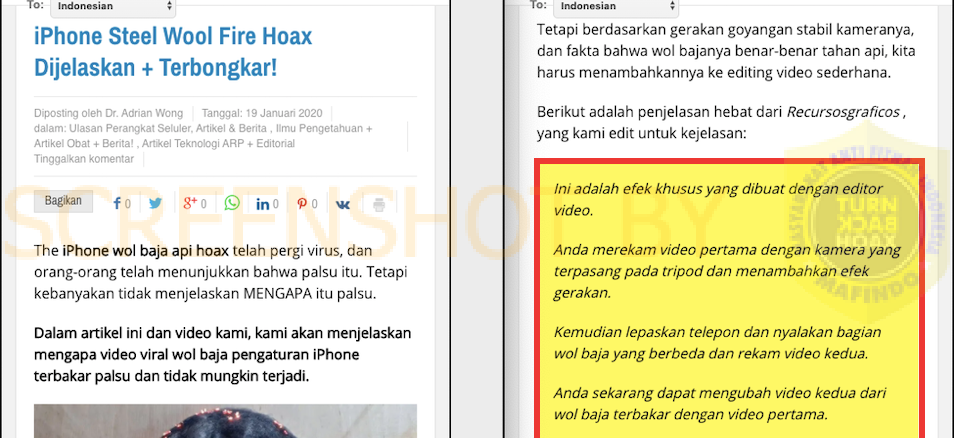Click 'Anda sekarang dapat mengubah video' paragraph
The image size is (954, 438).
pos(720,403)
